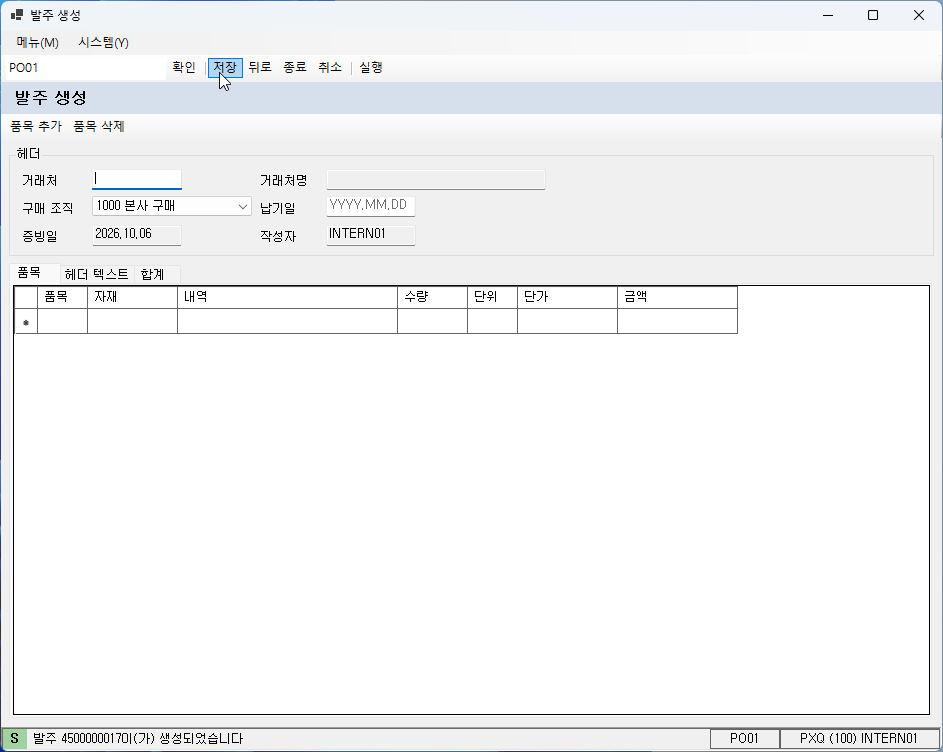Screen dimensions: 943x752
Task: Click the 내역 column header
Action: [x=287, y=297]
